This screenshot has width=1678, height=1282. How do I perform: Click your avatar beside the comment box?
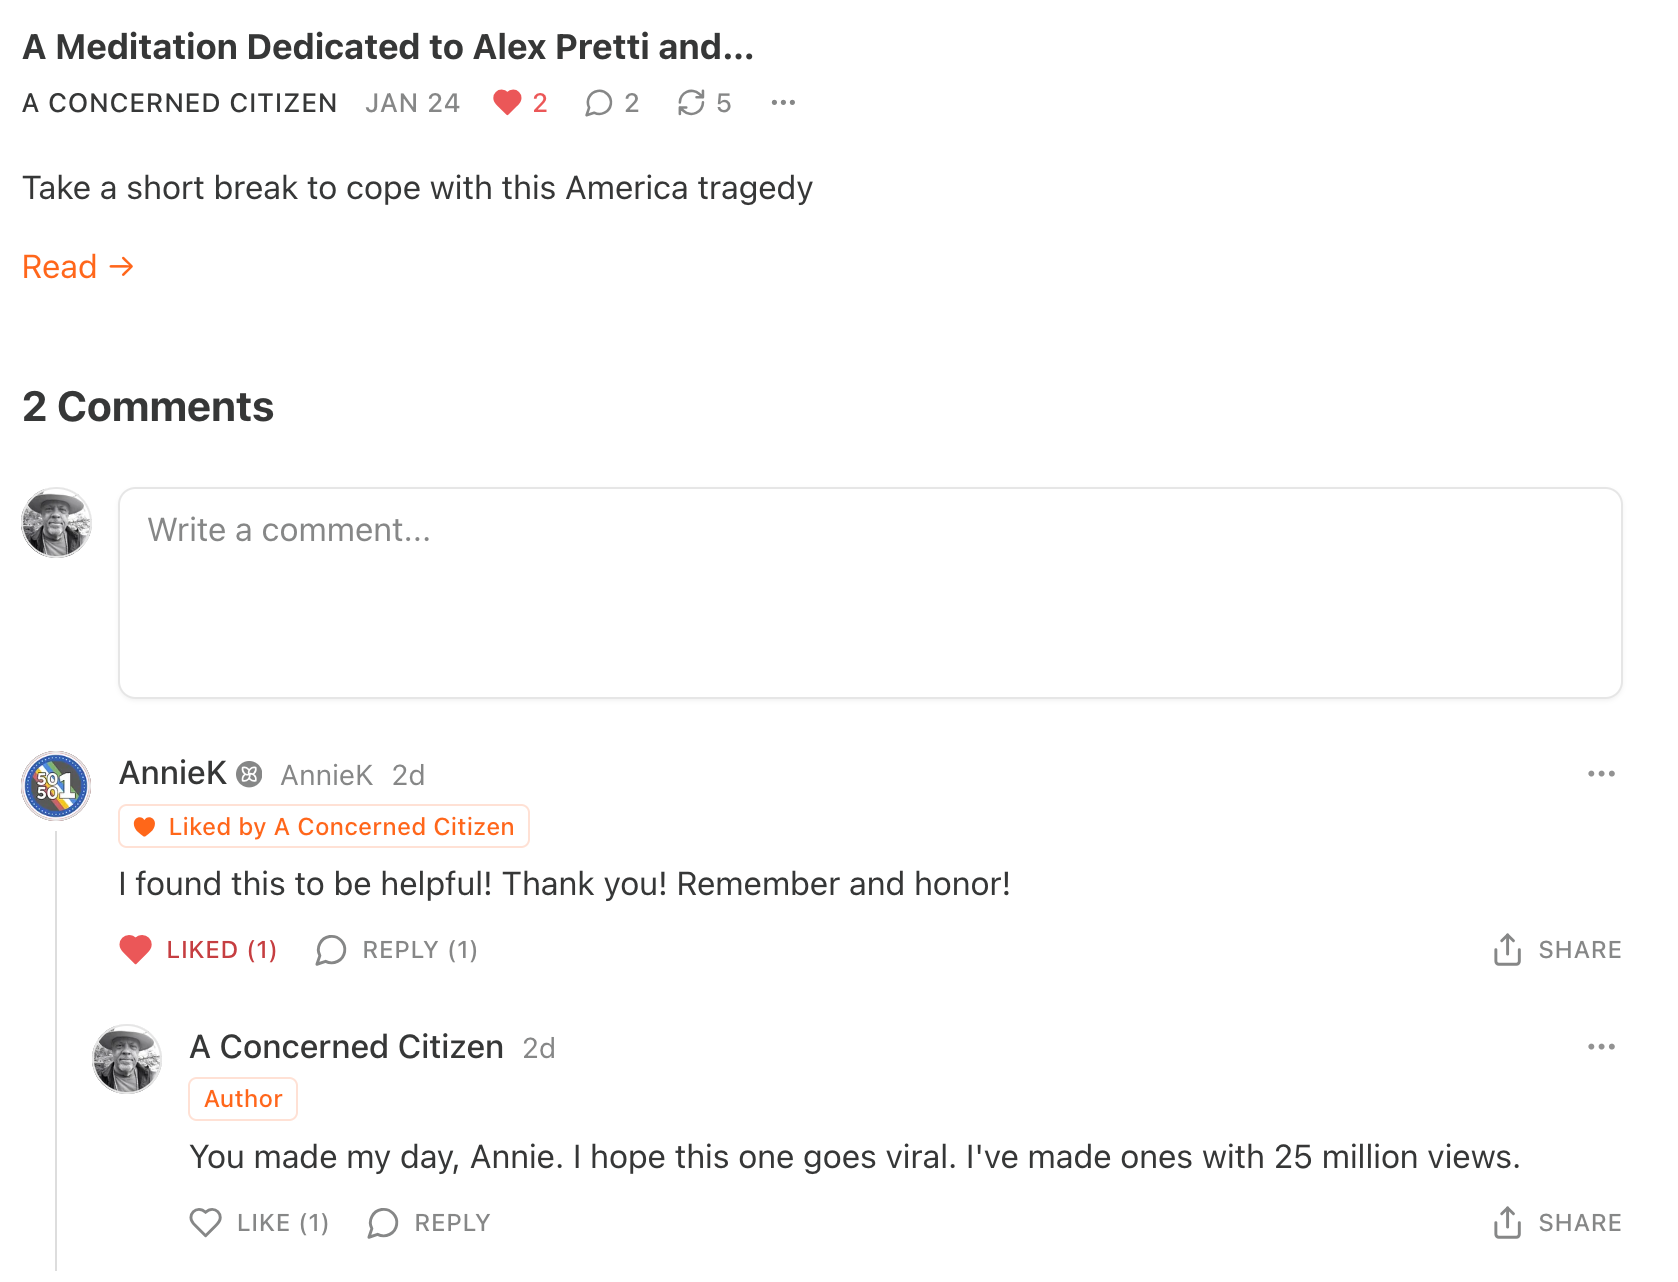[57, 523]
